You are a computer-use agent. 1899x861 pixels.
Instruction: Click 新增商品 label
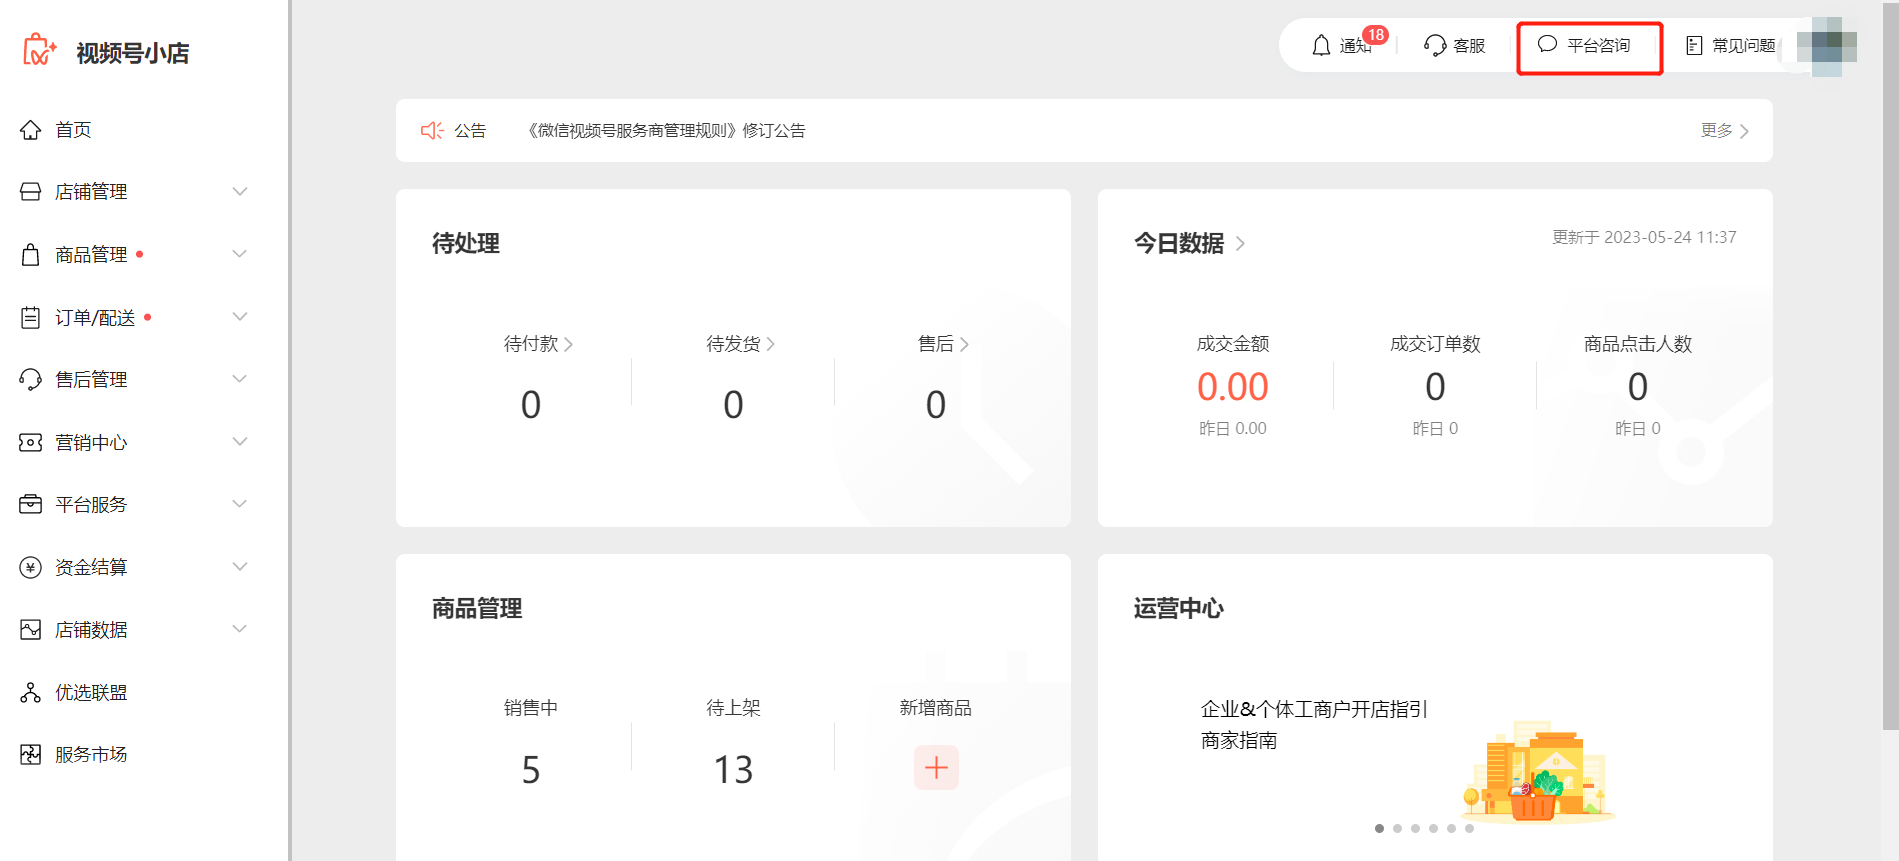click(x=936, y=708)
